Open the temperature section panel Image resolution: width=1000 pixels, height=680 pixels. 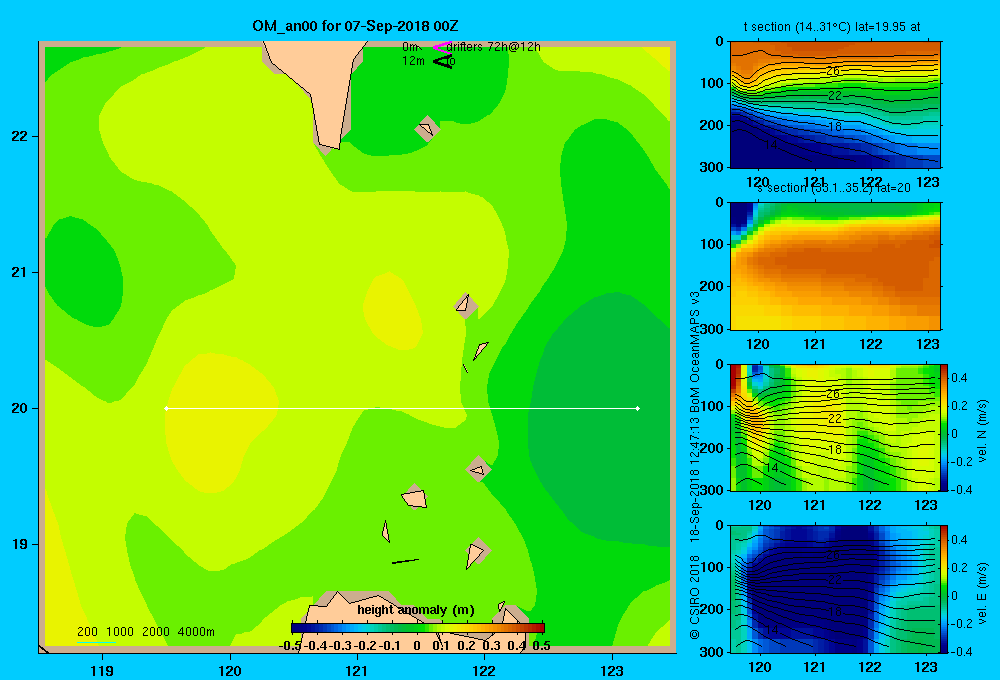coord(835,104)
